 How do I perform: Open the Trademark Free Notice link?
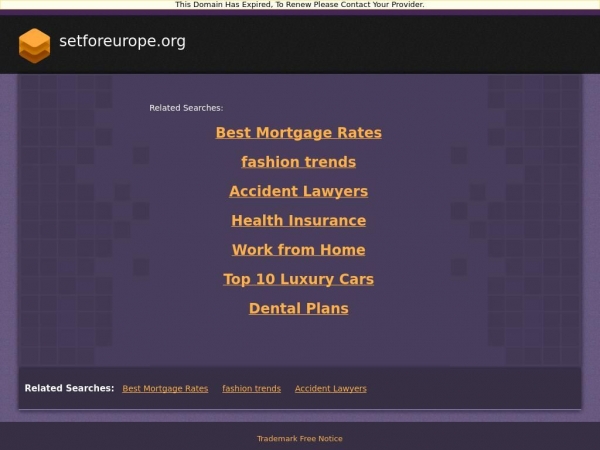(300, 439)
